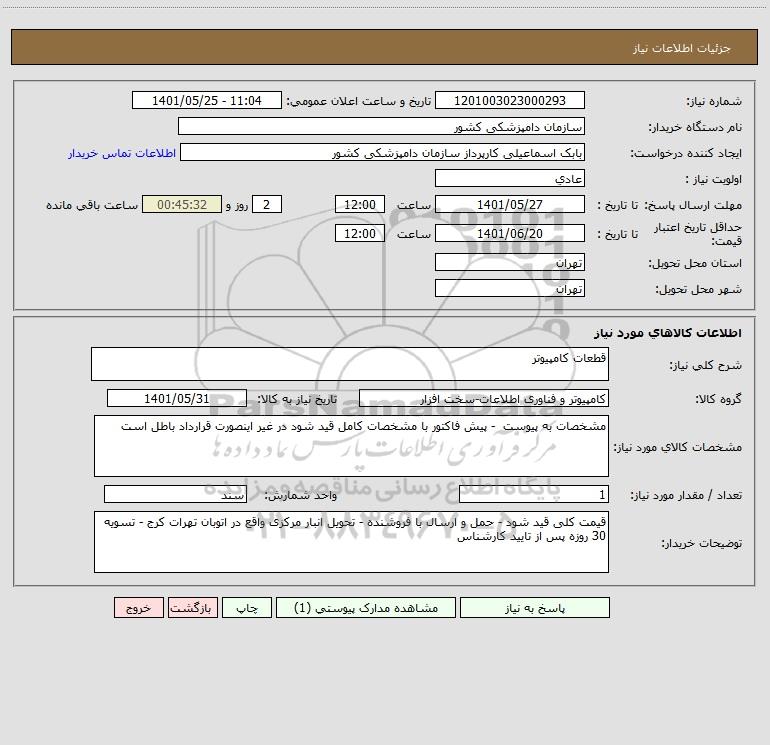The image size is (770, 745).
Task: Click the goods specifications text box
Action: (351, 446)
